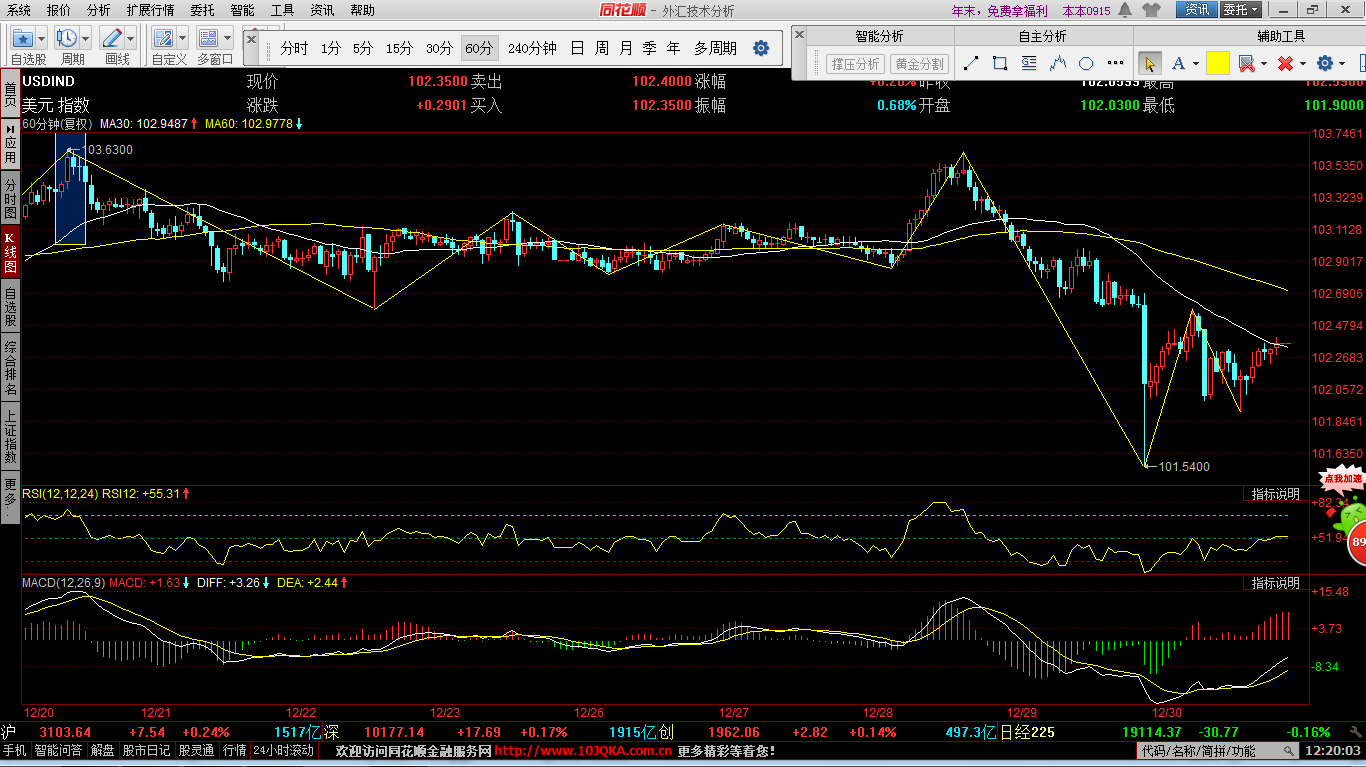
Task: Expand the drawing settings gear dropdown arrow
Action: click(x=1342, y=64)
